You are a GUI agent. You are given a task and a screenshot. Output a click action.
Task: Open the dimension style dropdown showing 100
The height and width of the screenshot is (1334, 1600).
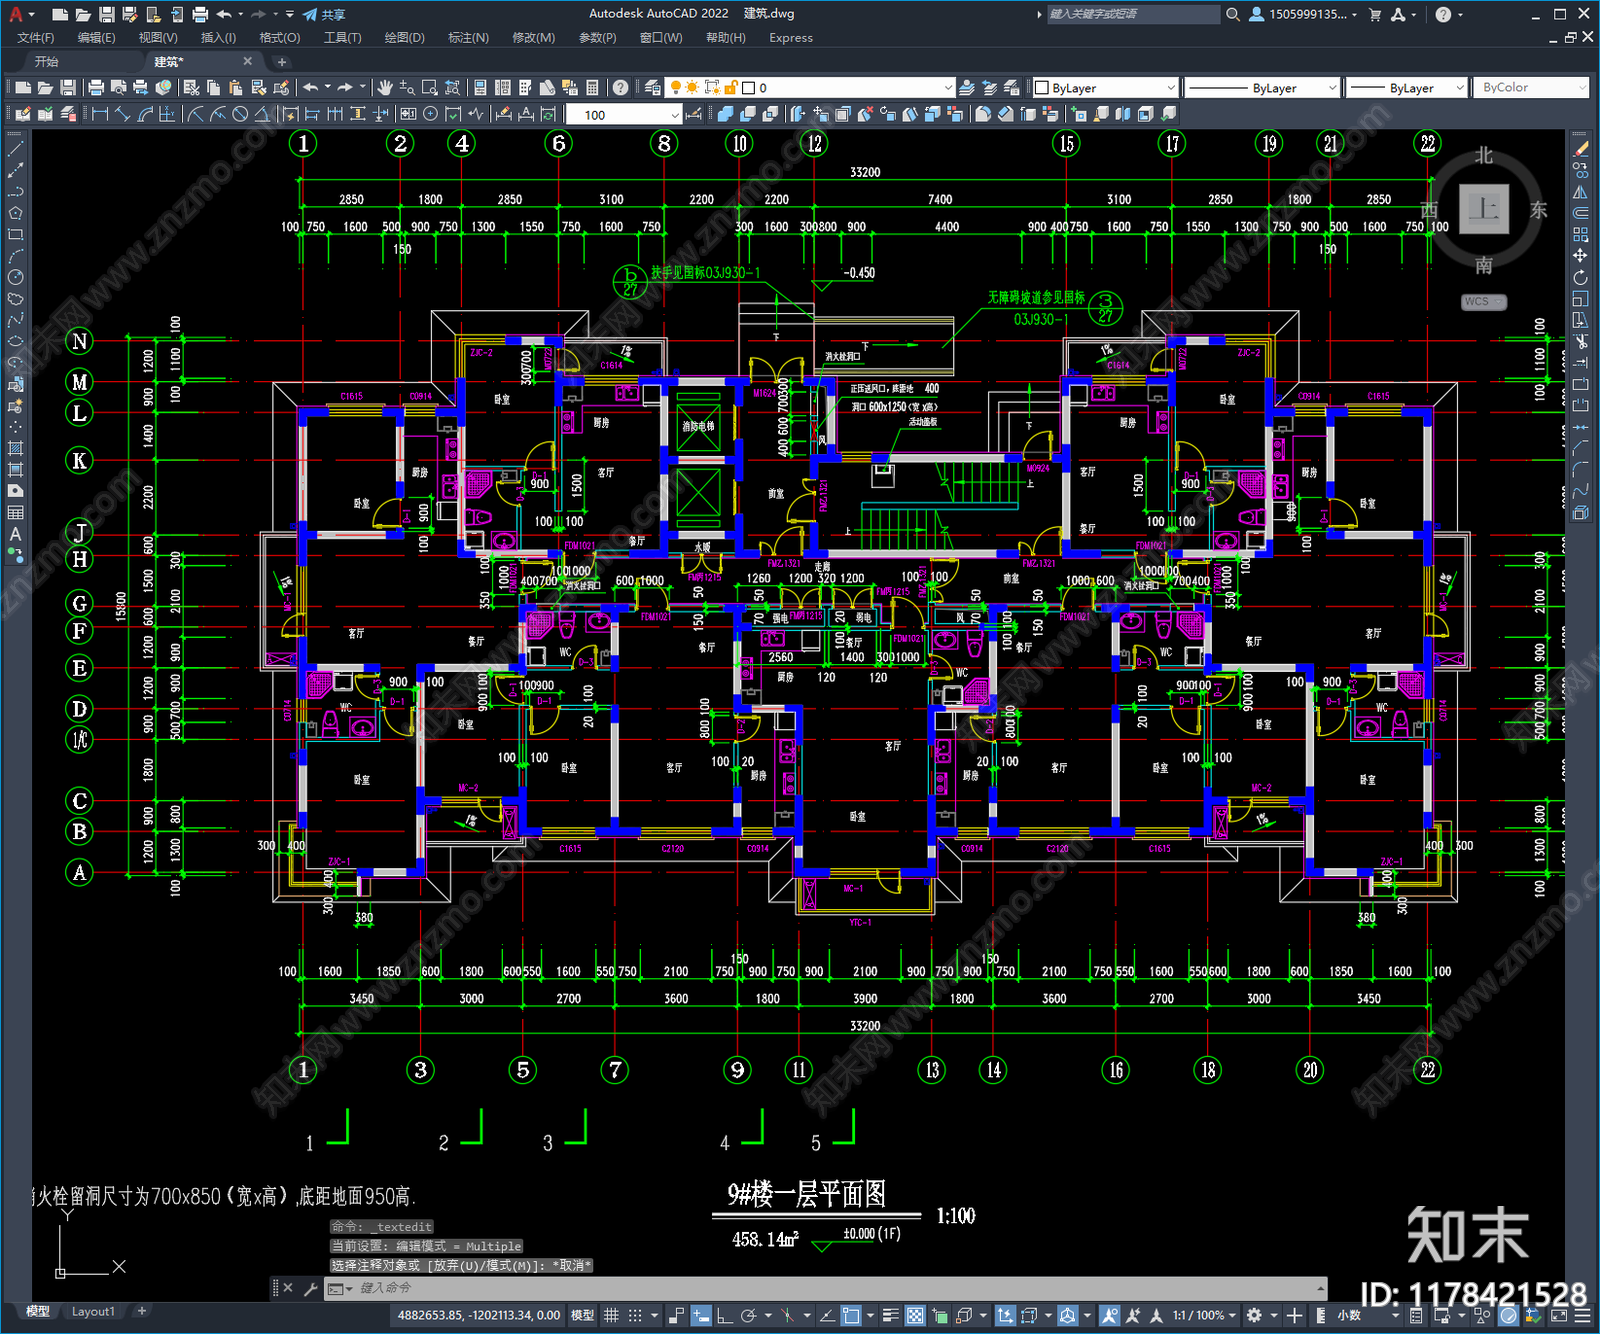click(624, 114)
